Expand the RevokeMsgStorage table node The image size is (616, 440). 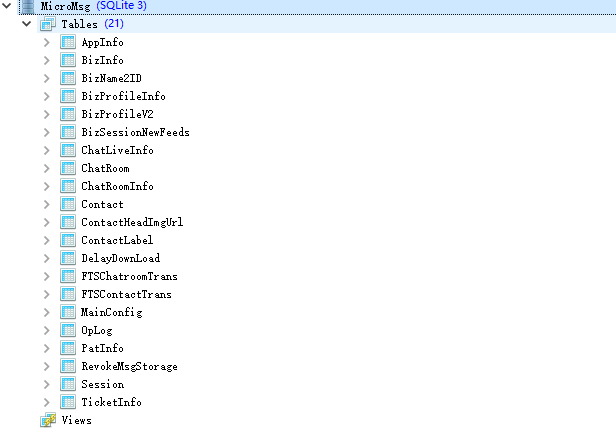point(47,366)
